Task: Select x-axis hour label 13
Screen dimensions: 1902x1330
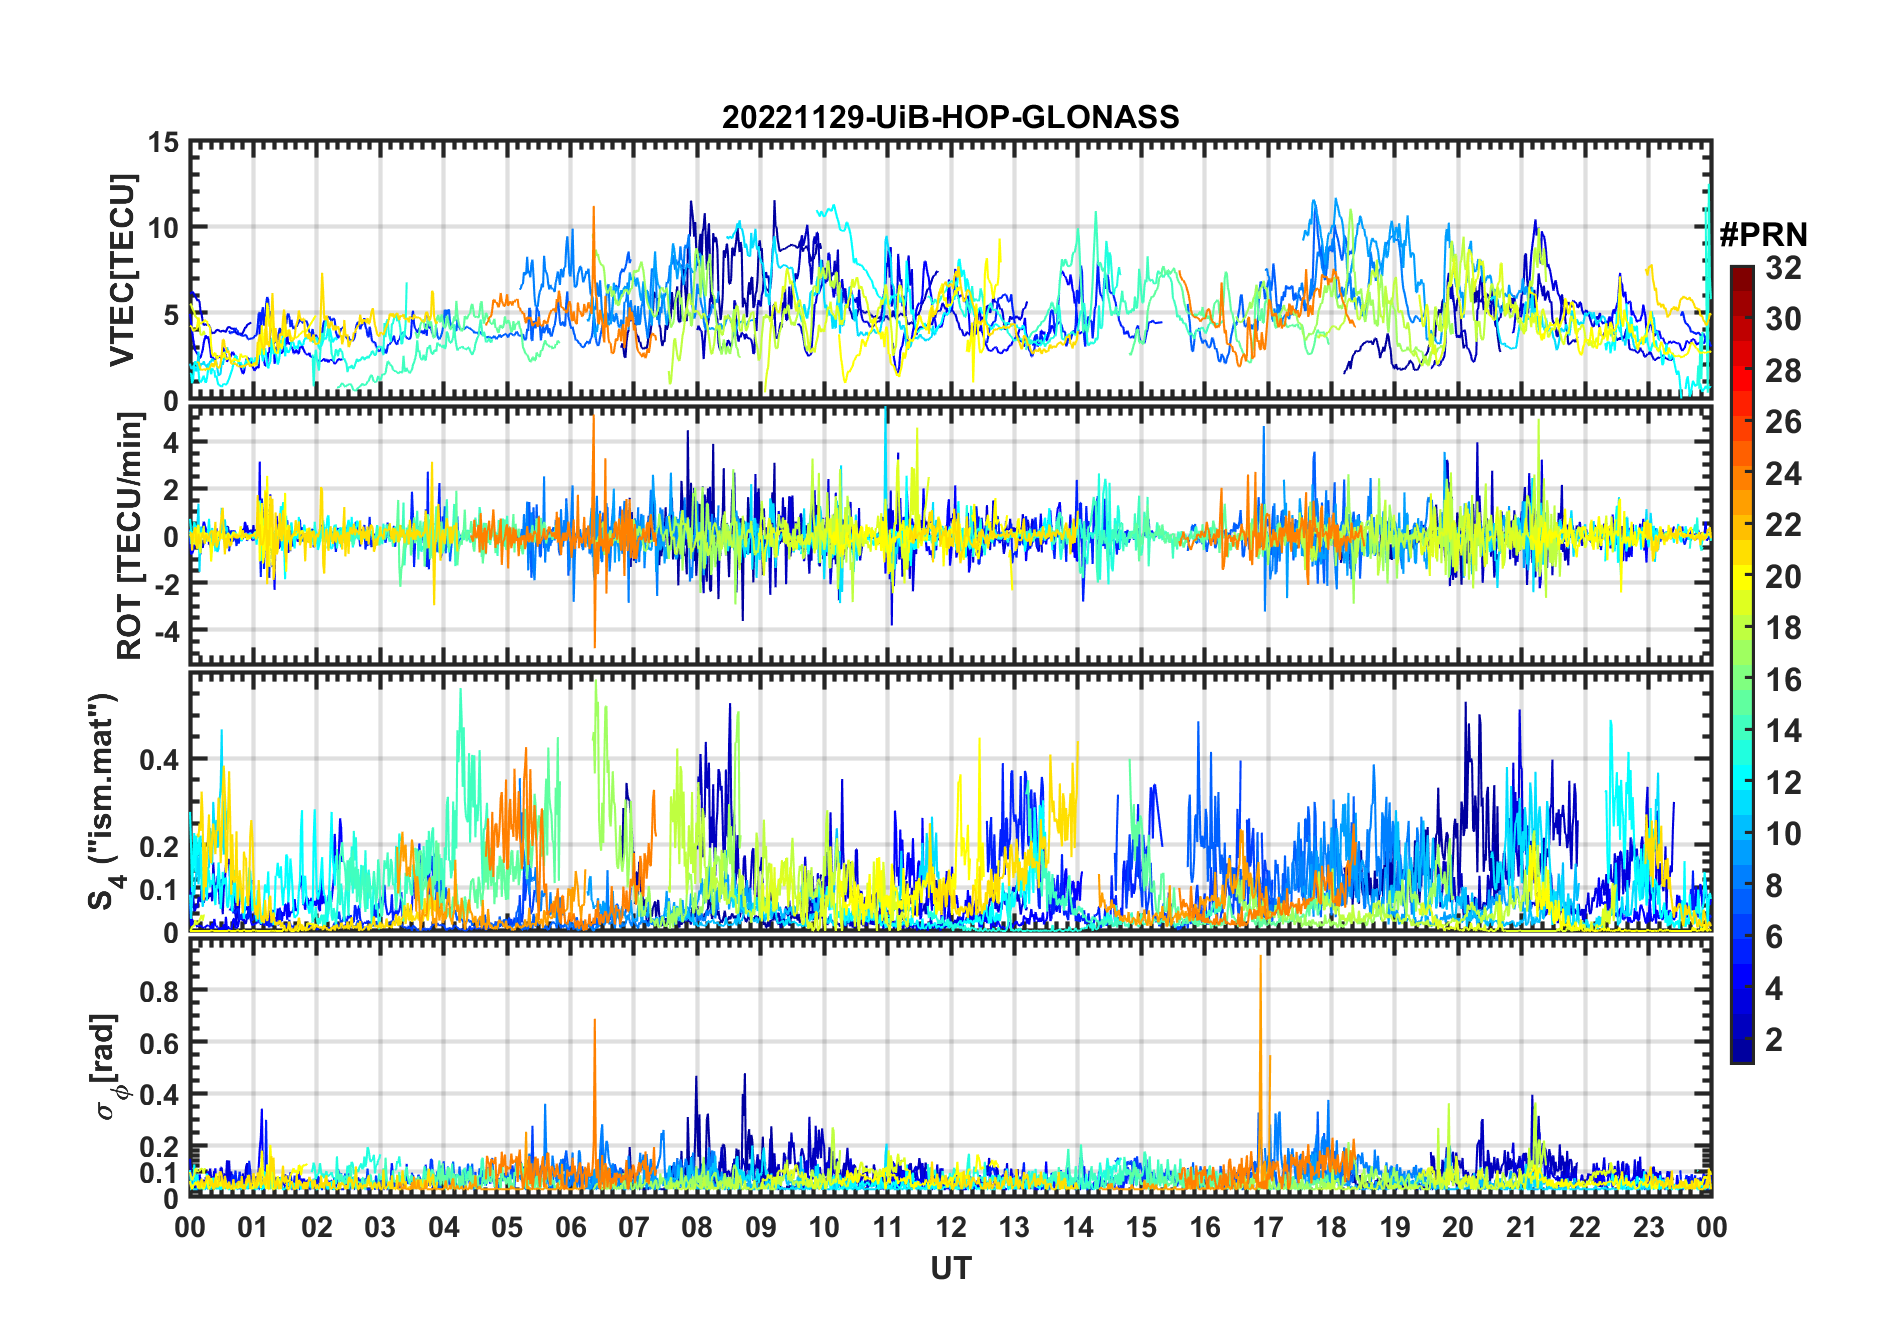Action: pyautogui.click(x=1014, y=1228)
